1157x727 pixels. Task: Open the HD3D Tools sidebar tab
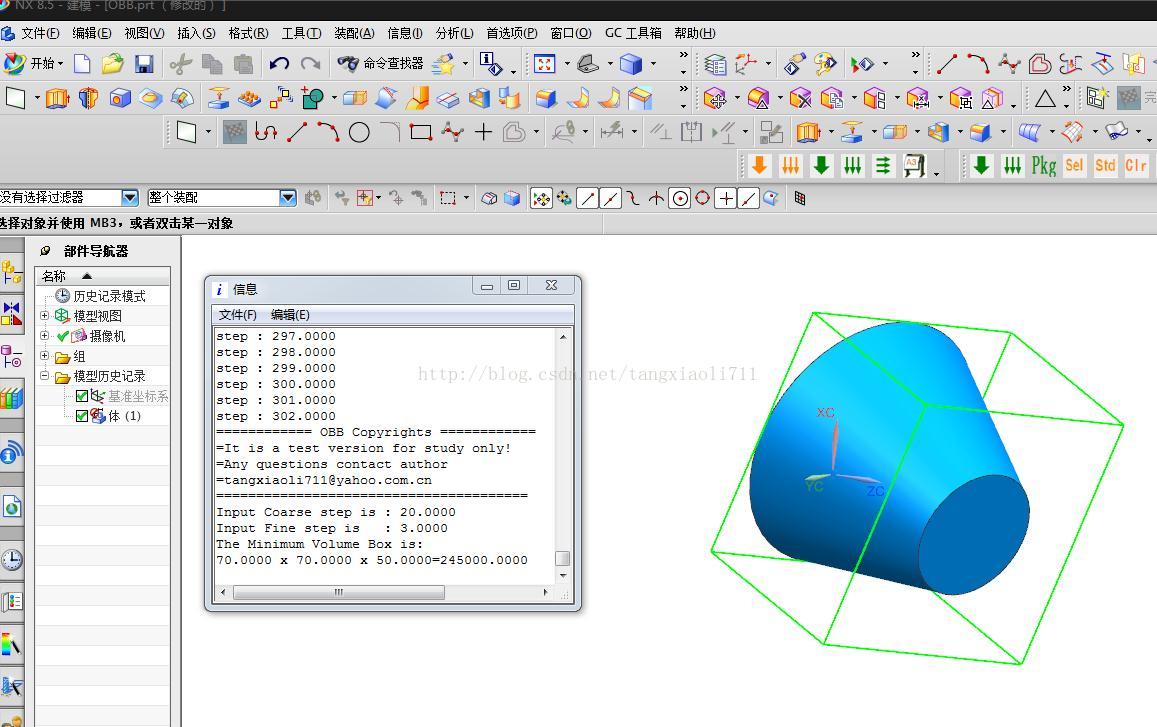coord(12,452)
